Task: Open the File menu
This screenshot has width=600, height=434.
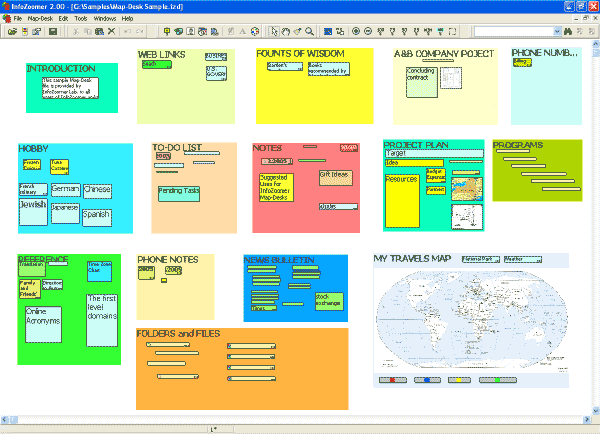Action: (x=18, y=18)
